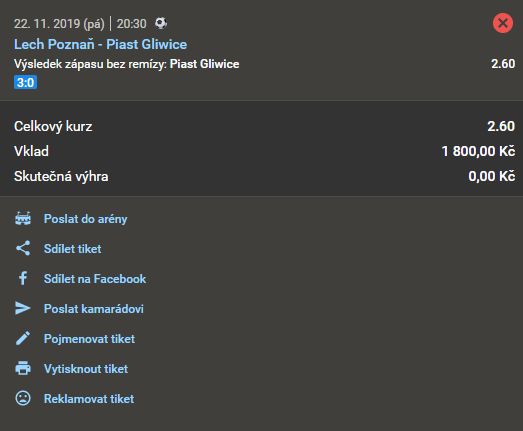This screenshot has width=523, height=431.
Task: Click the 2.60 odds next to Piast Gliwice
Action: [503, 63]
